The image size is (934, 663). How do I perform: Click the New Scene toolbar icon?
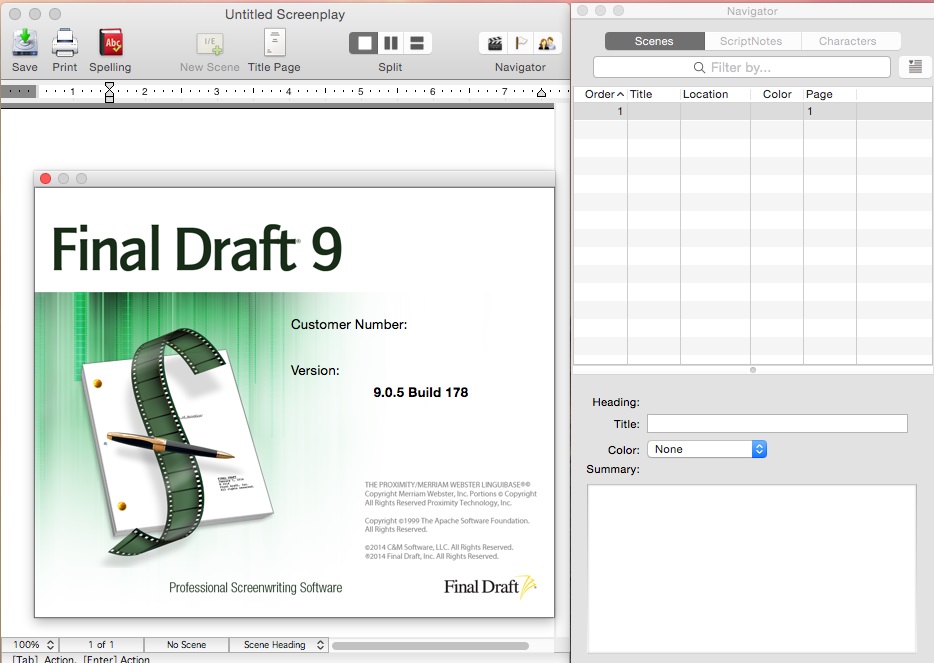coord(210,43)
